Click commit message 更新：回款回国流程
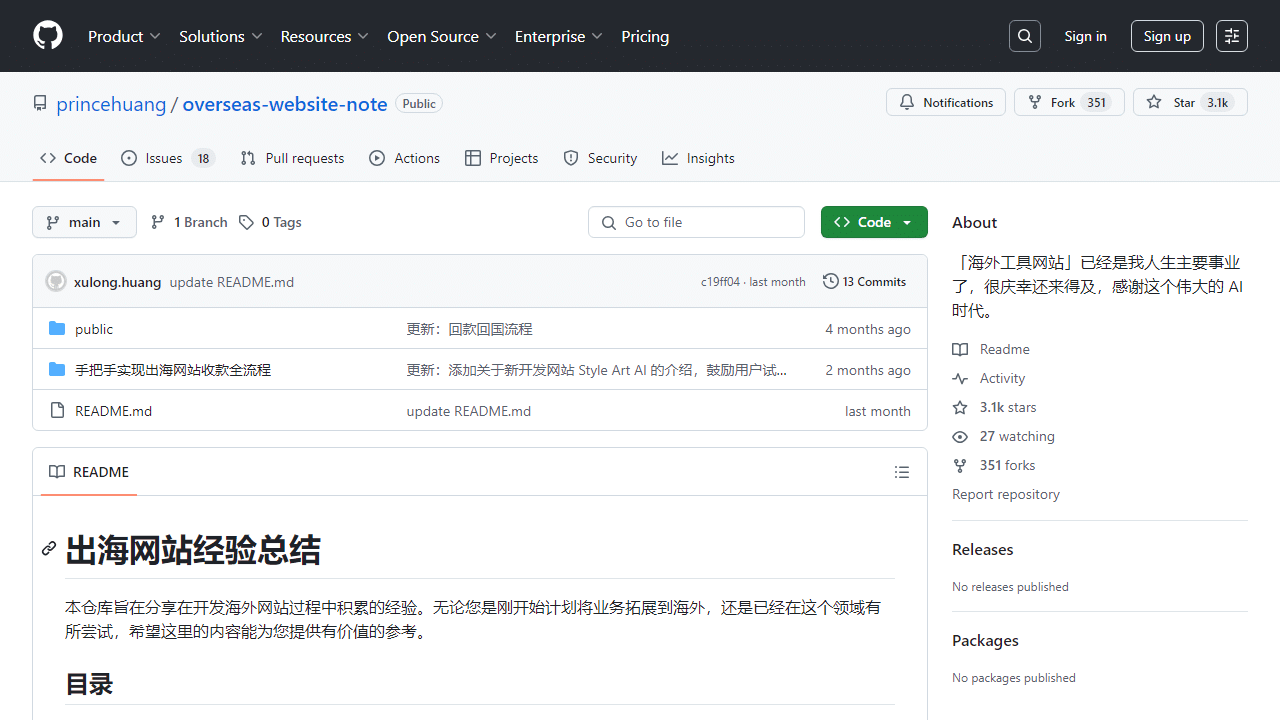This screenshot has height=720, width=1280. [x=469, y=329]
